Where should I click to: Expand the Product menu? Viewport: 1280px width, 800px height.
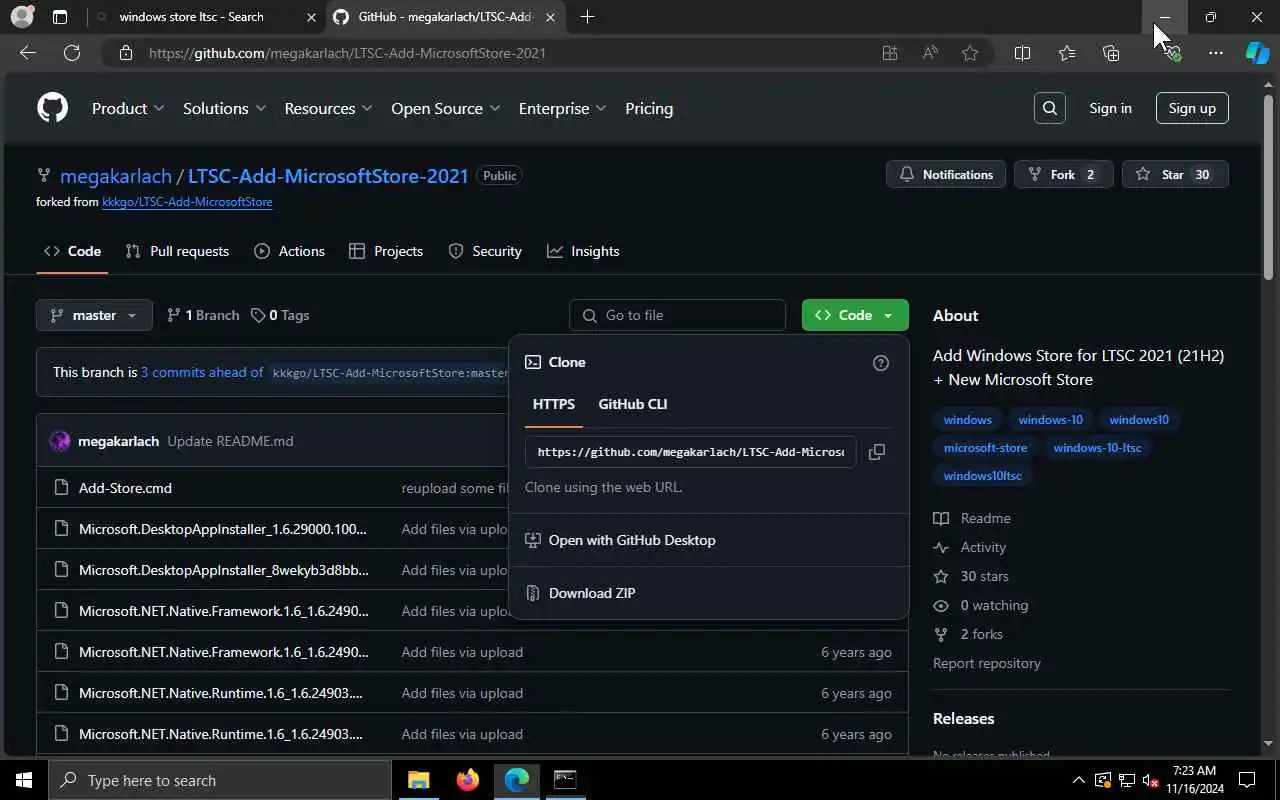(128, 108)
